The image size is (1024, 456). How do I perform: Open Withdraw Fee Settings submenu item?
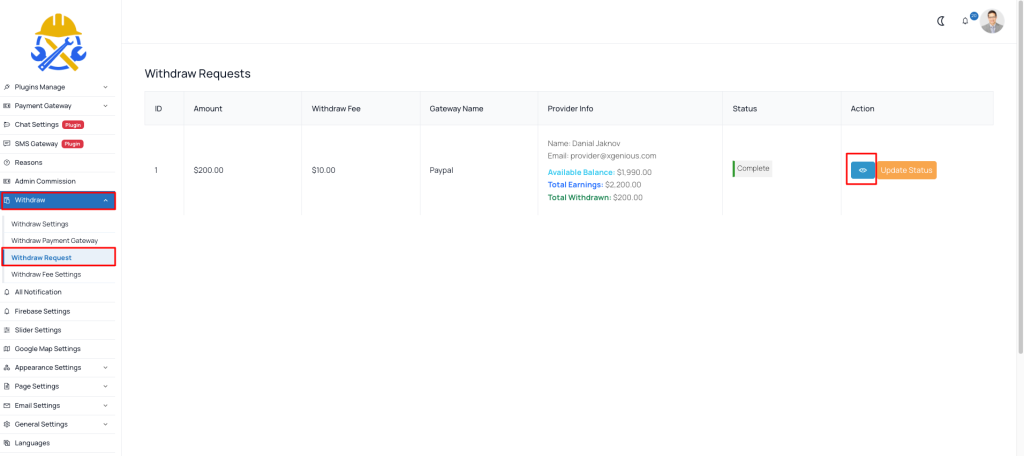pos(46,274)
